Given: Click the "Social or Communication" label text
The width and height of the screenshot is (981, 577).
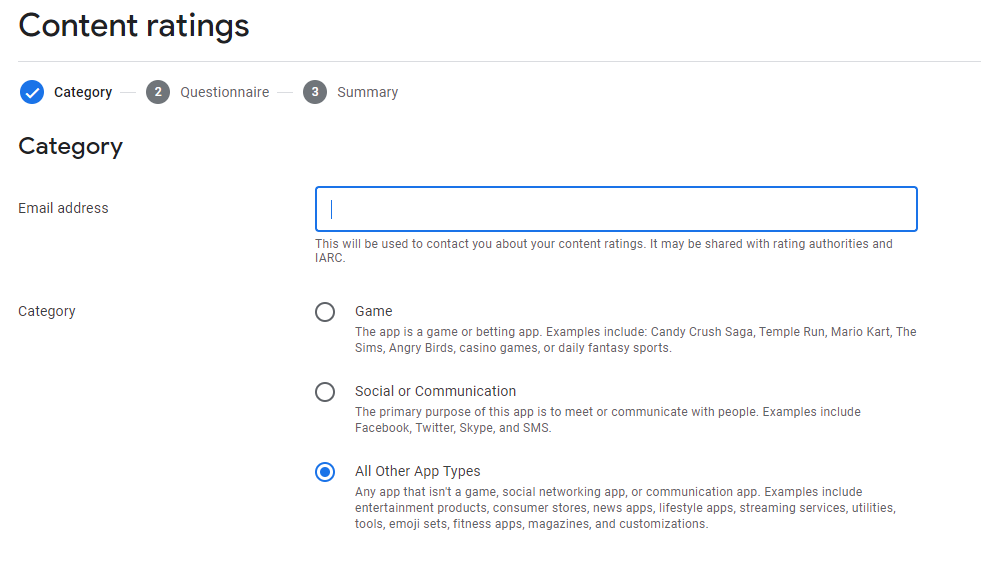Looking at the screenshot, I should pos(435,391).
